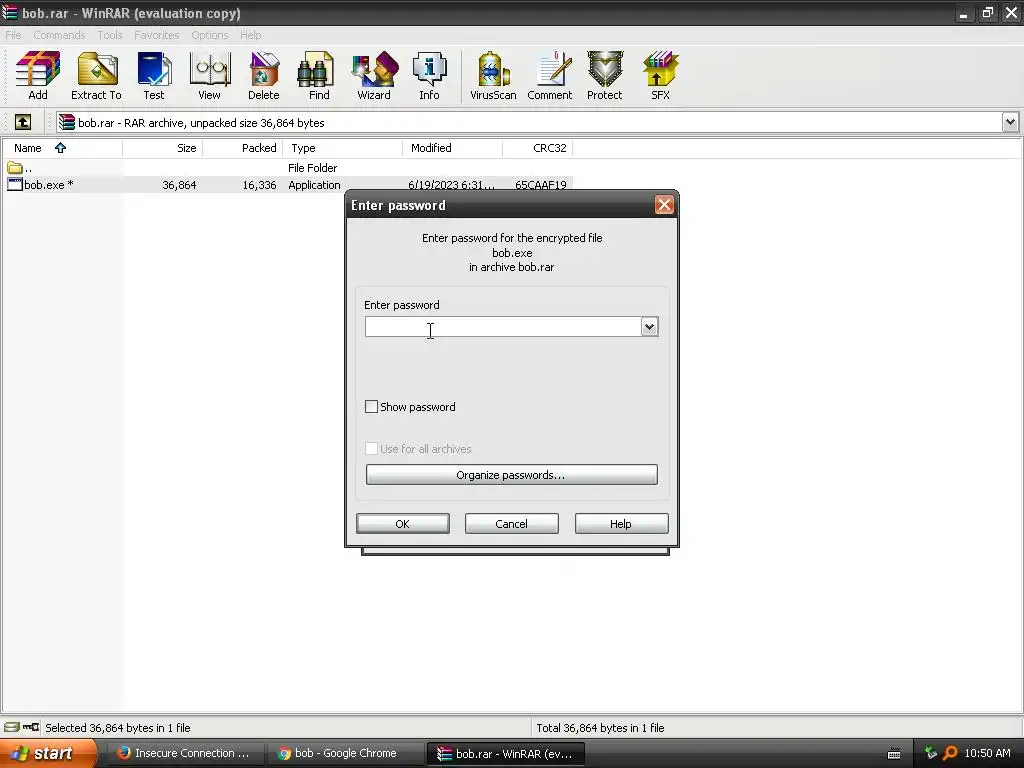Click the 16,336 packed cell

click(x=259, y=185)
